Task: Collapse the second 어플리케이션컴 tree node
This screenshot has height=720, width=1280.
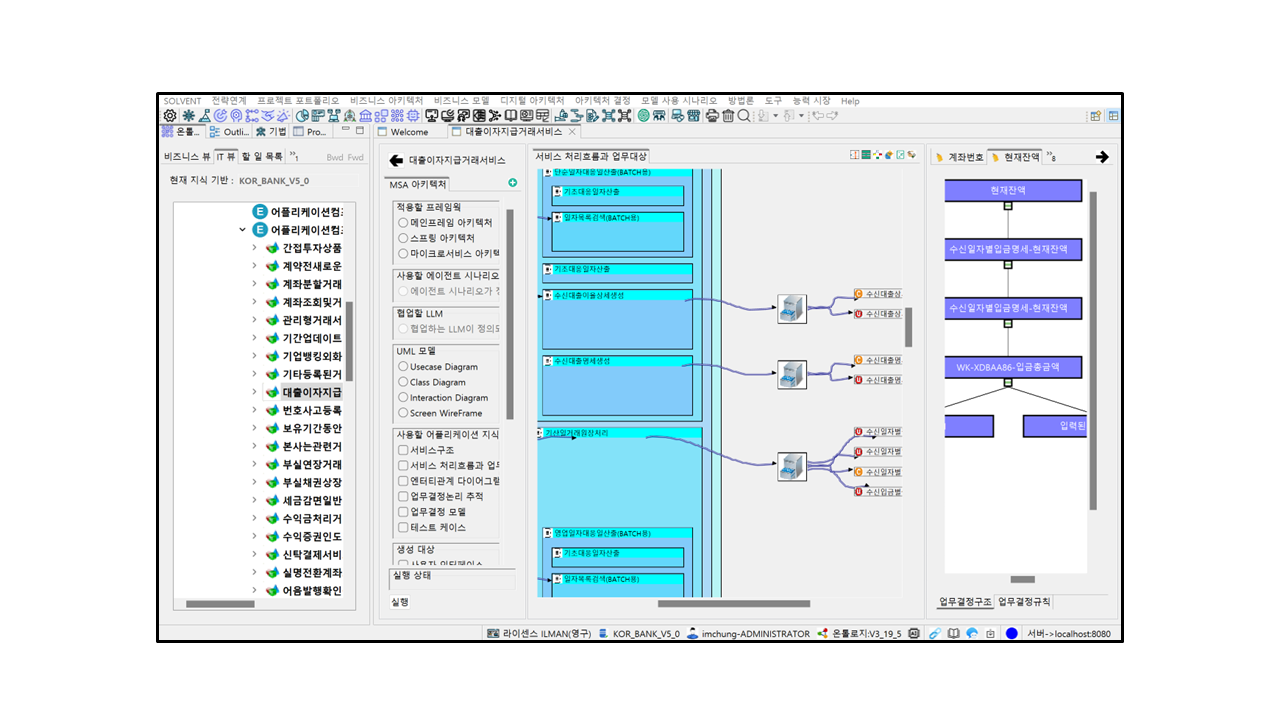Action: coord(243,230)
